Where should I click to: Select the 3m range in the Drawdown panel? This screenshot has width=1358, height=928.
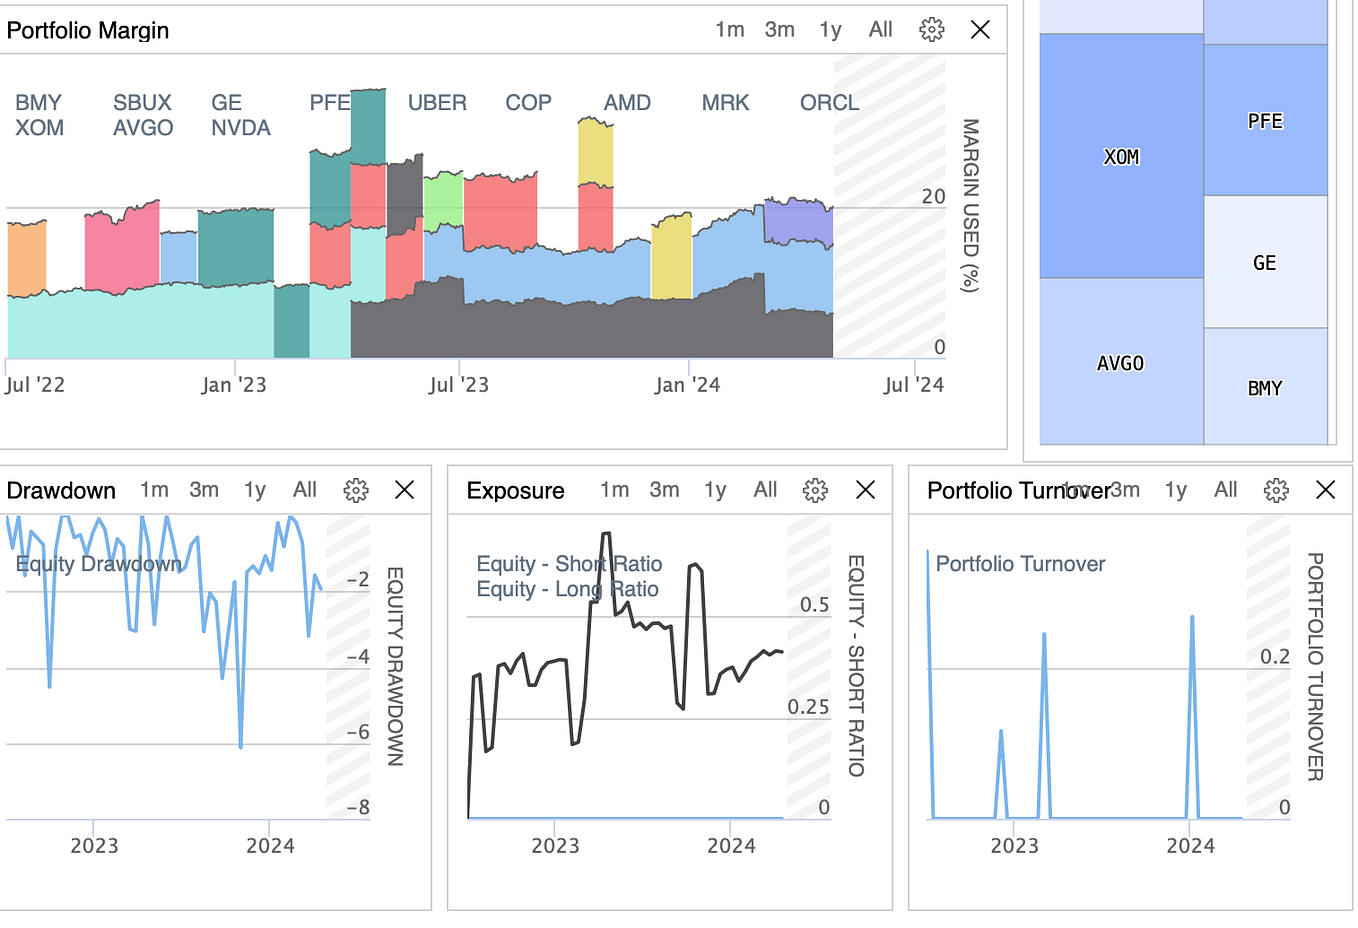(x=204, y=490)
